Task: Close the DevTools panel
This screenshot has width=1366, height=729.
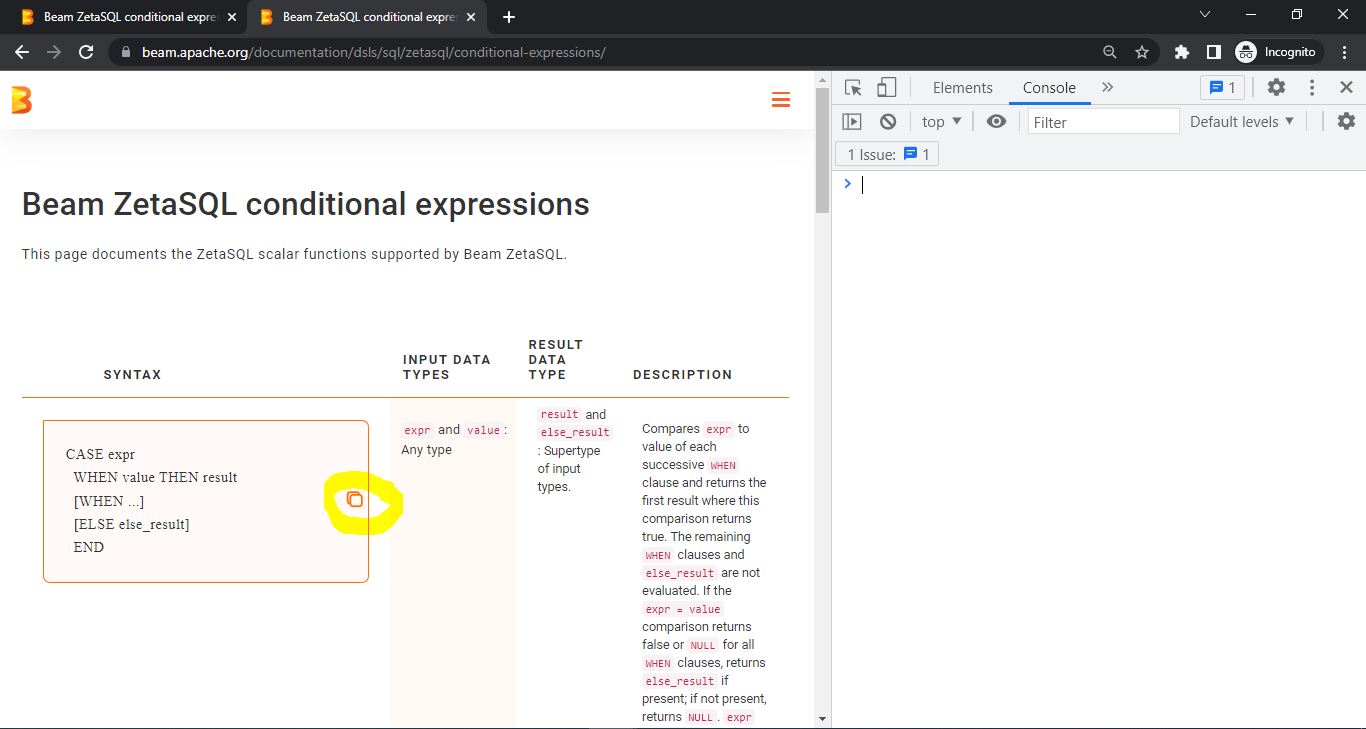Action: [1346, 88]
